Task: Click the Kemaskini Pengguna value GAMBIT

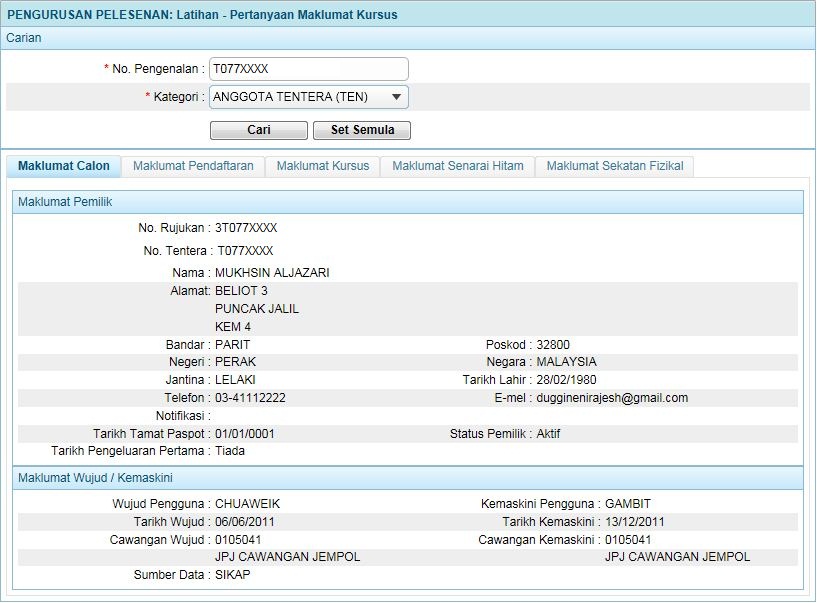Action: [627, 504]
